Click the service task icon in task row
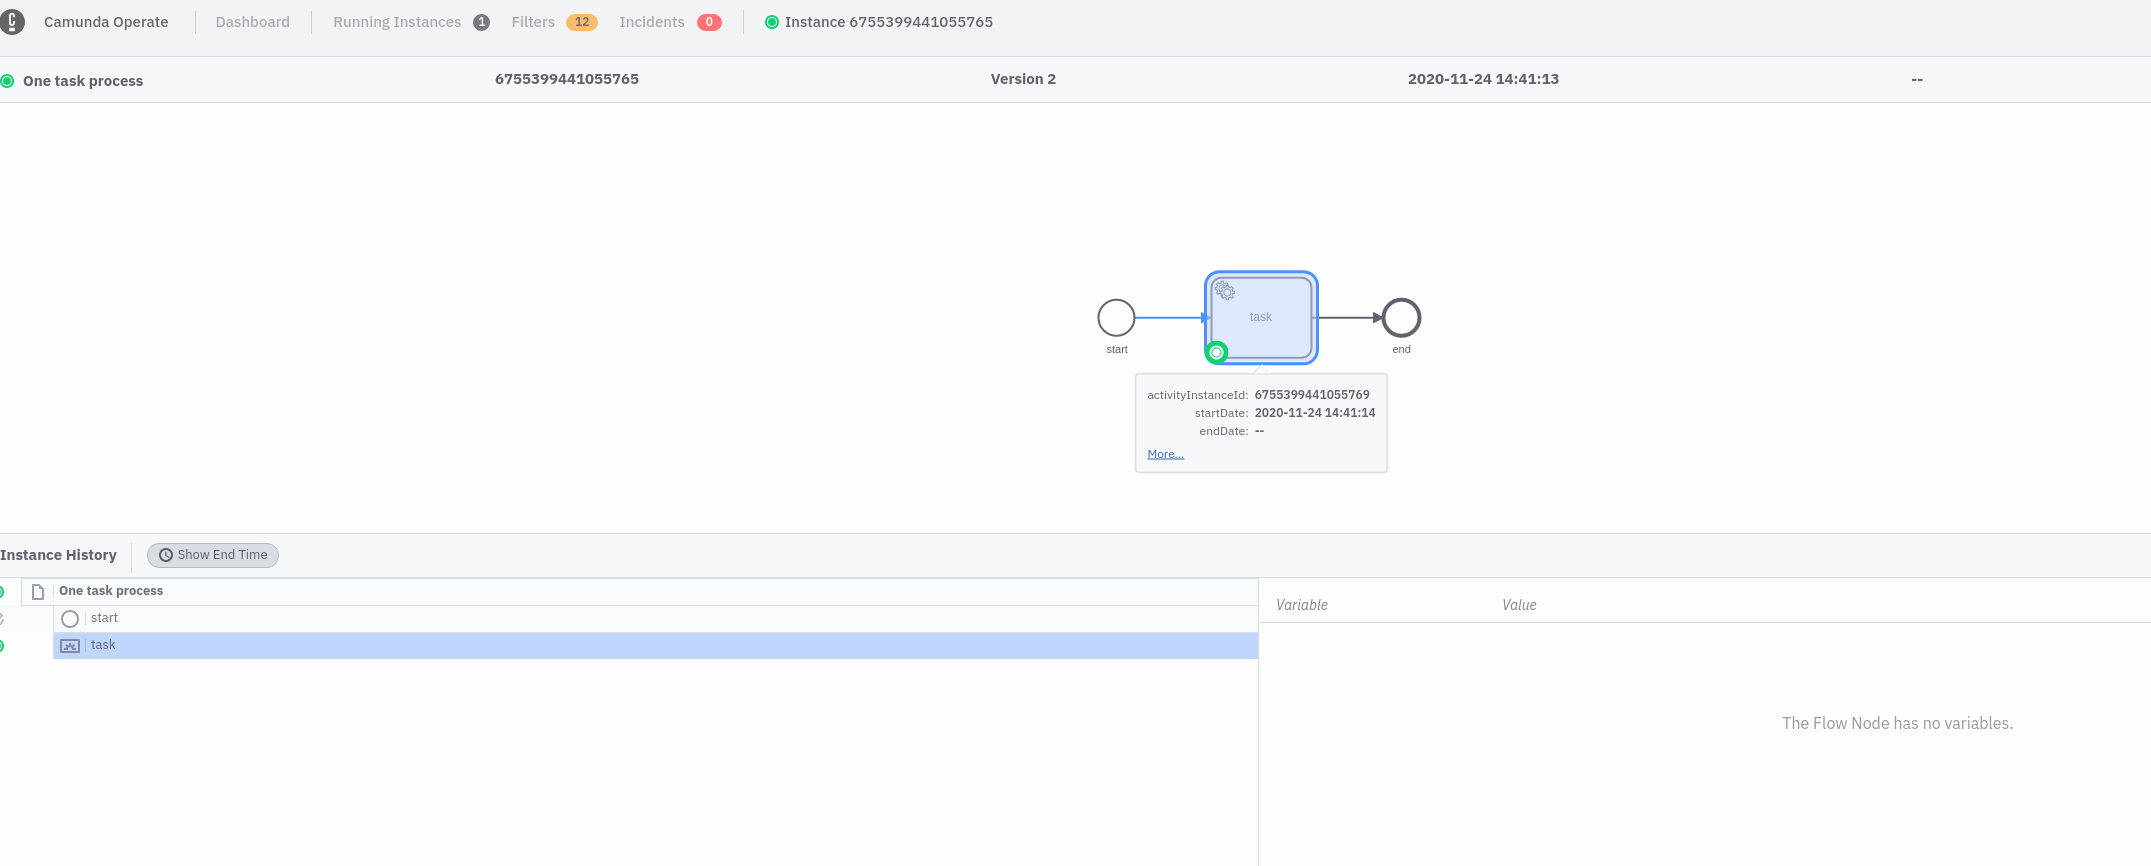This screenshot has width=2151, height=866. point(70,646)
